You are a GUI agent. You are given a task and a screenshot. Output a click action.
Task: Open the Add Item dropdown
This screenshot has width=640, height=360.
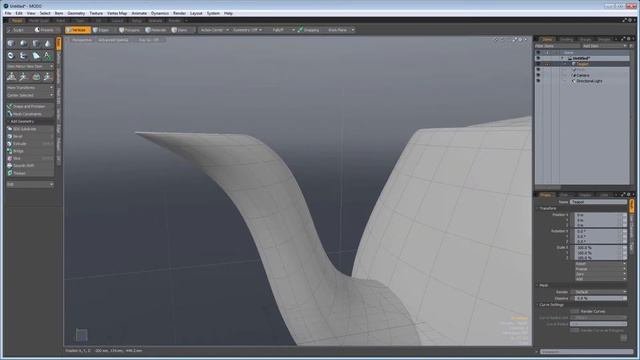pyautogui.click(x=604, y=46)
